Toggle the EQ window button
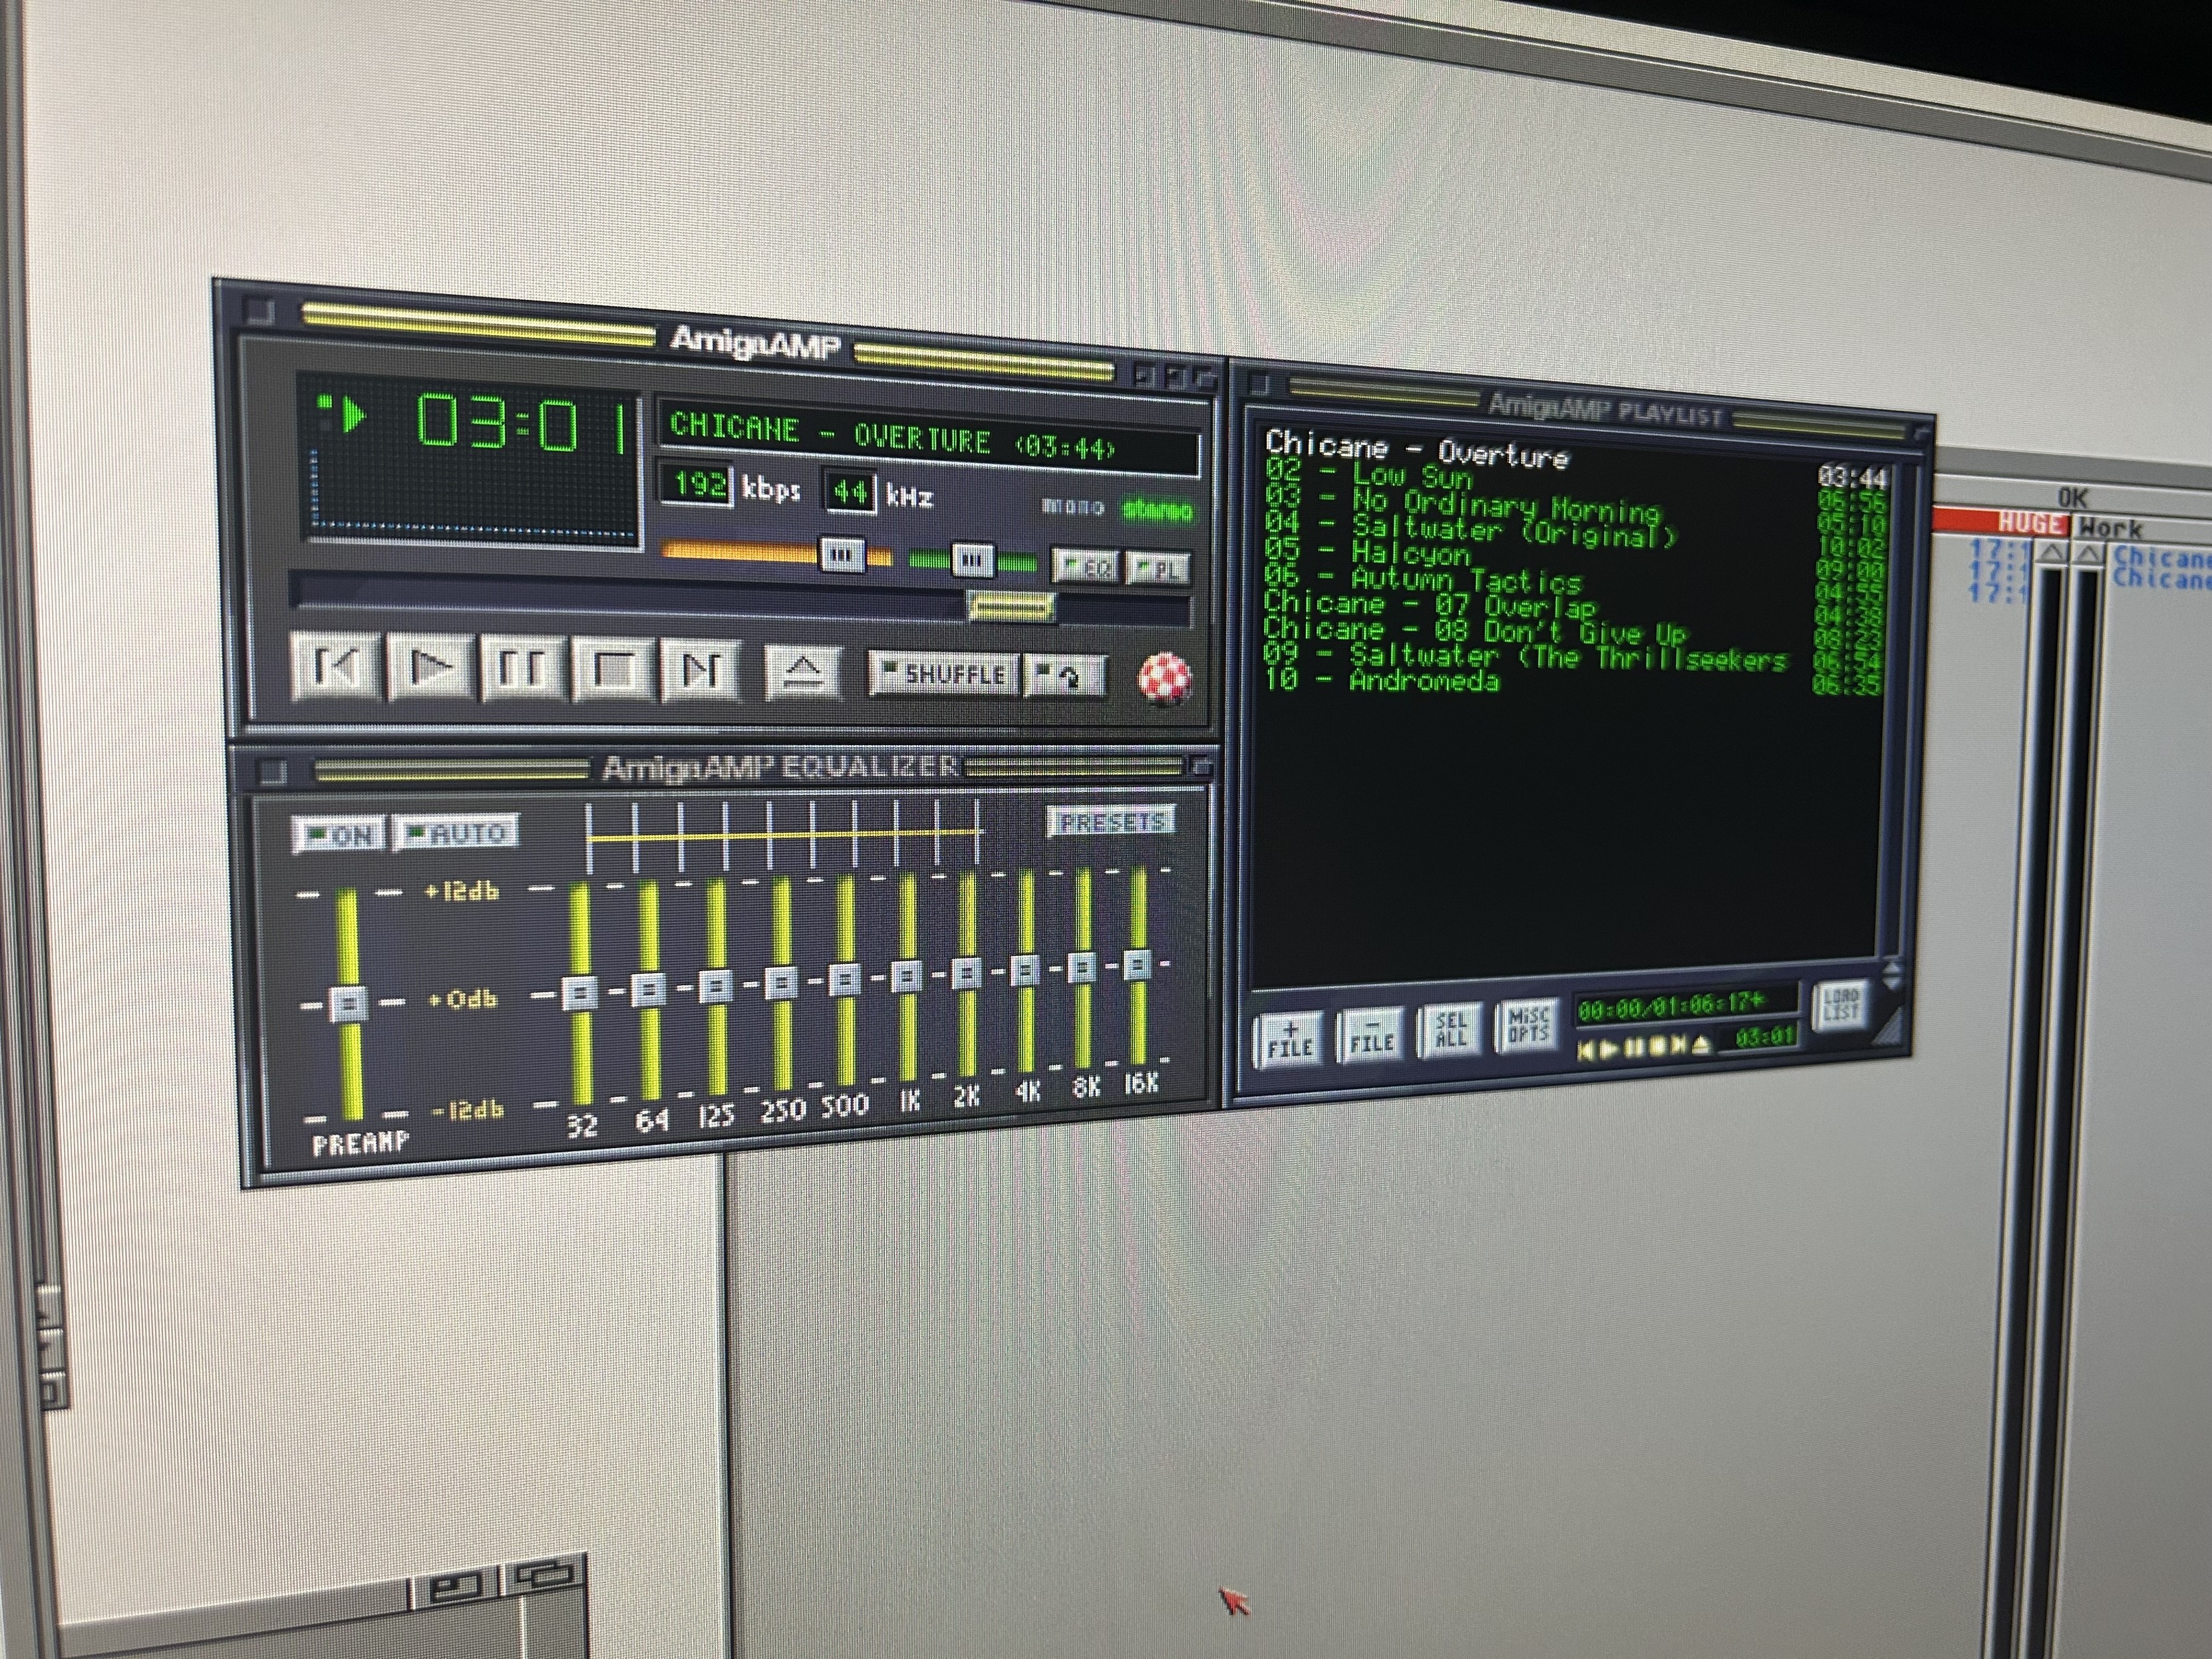The height and width of the screenshot is (1659, 2212). tap(1085, 567)
